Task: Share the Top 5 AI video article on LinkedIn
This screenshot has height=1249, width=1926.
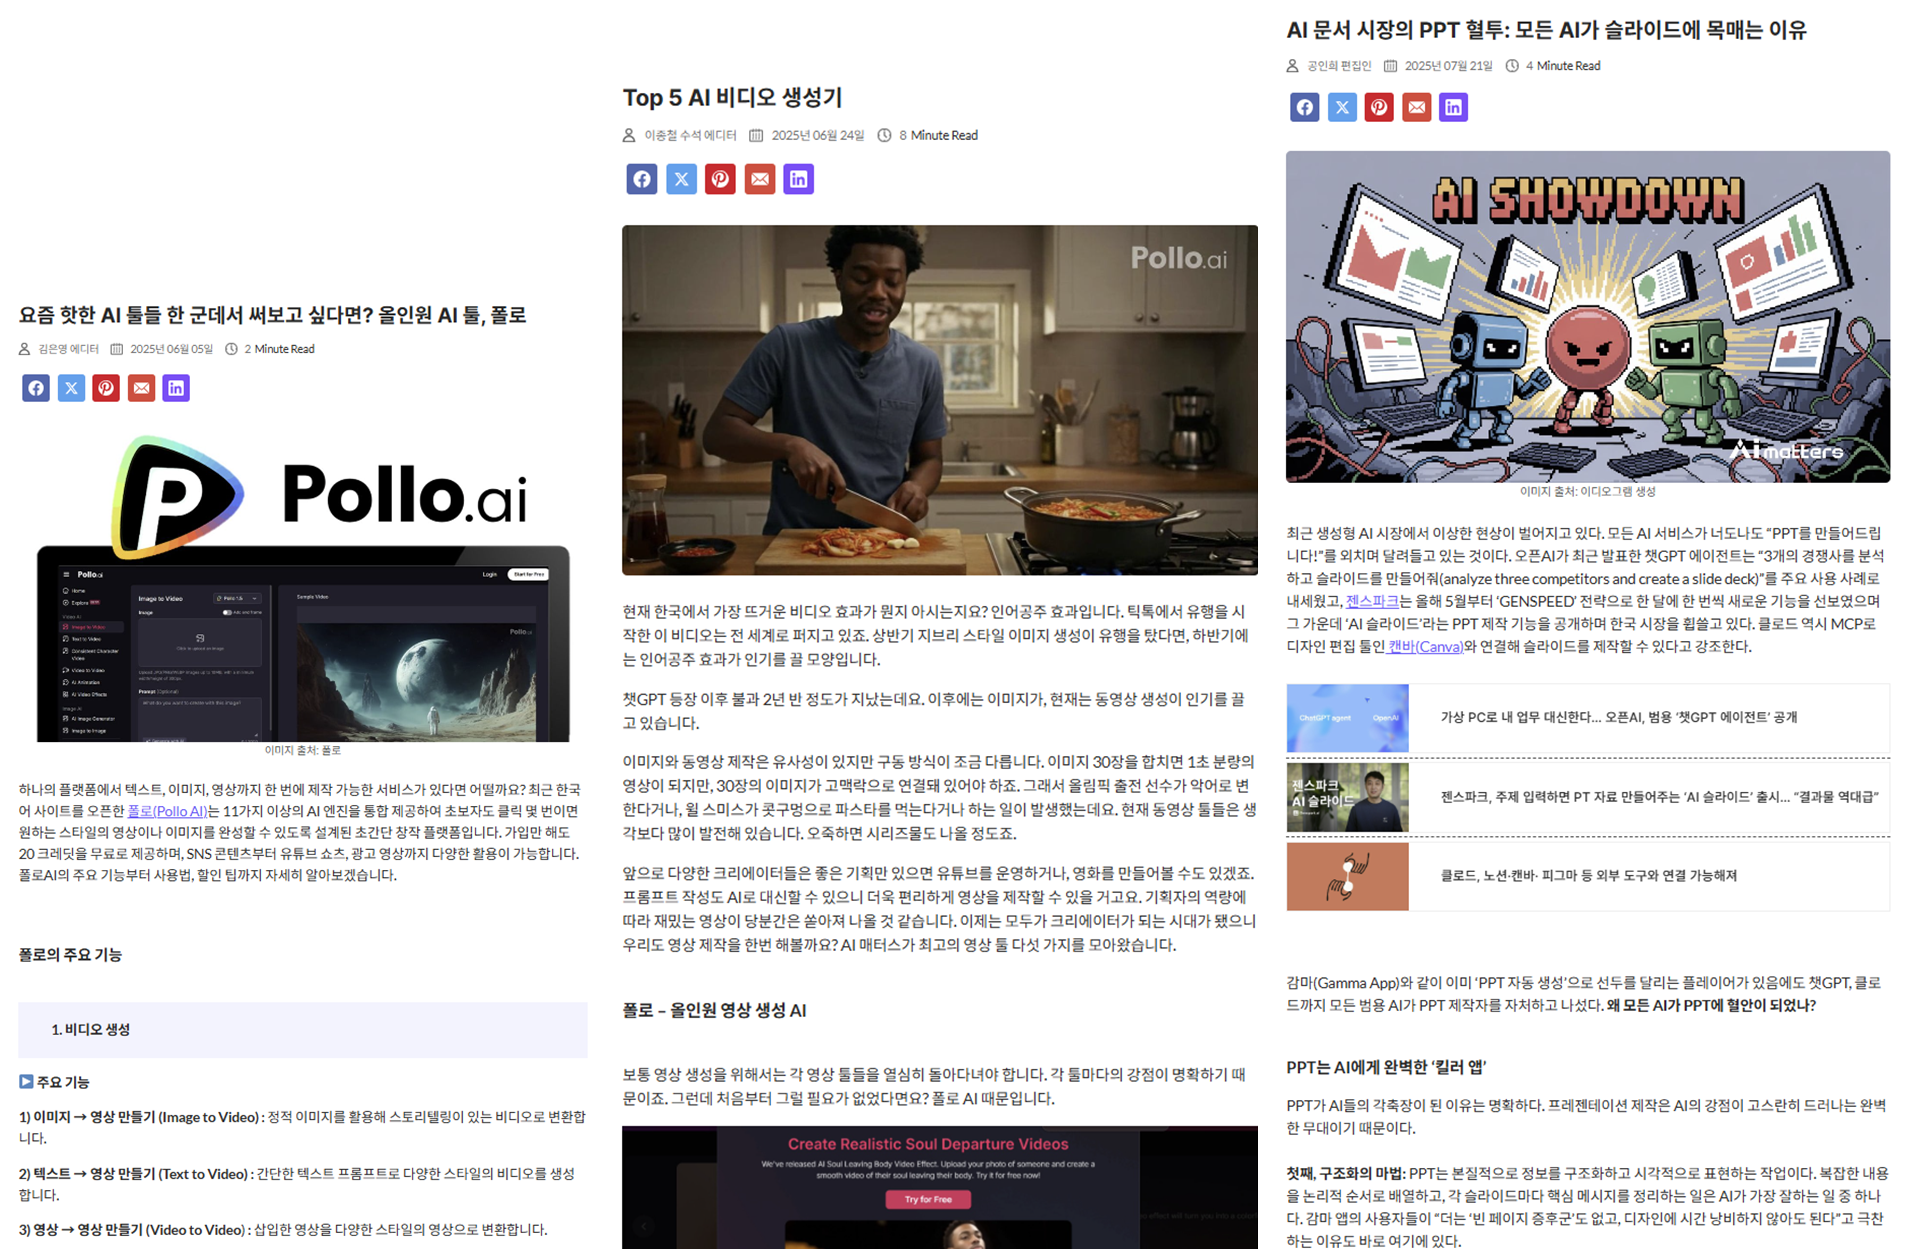Action: tap(798, 179)
